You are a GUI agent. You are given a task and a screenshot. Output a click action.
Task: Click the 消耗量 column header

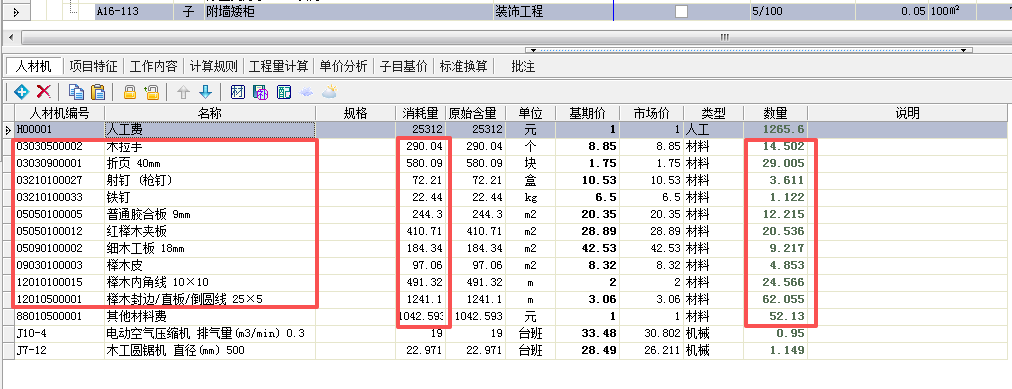click(x=420, y=113)
